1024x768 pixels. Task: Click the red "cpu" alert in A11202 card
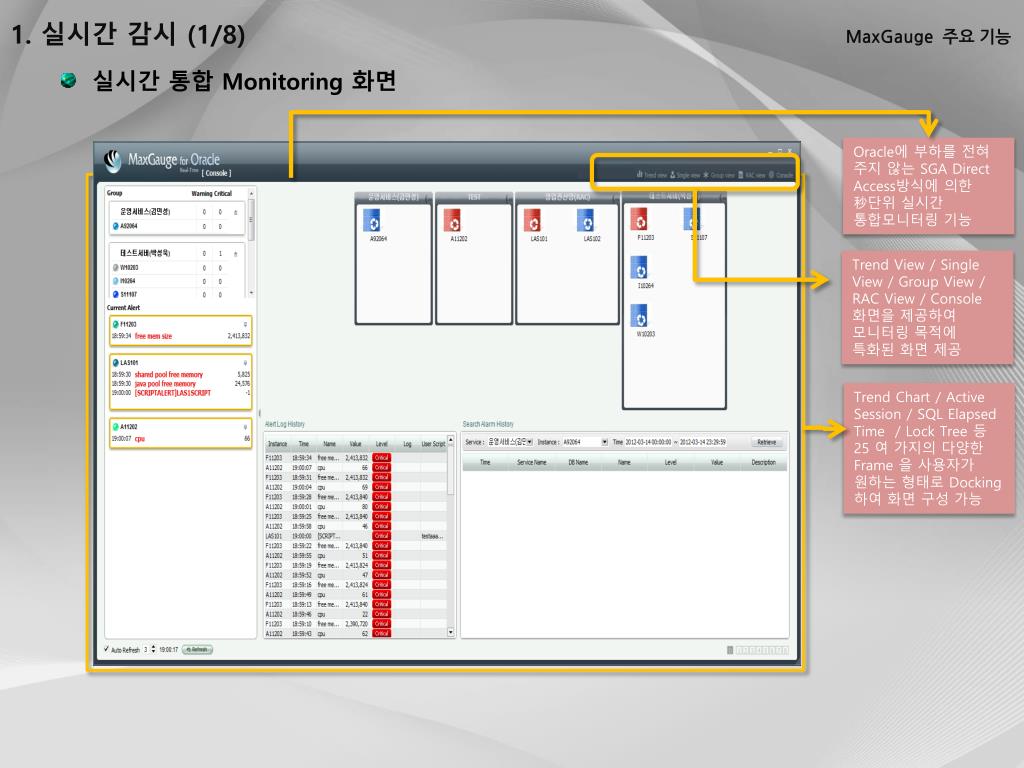point(140,439)
